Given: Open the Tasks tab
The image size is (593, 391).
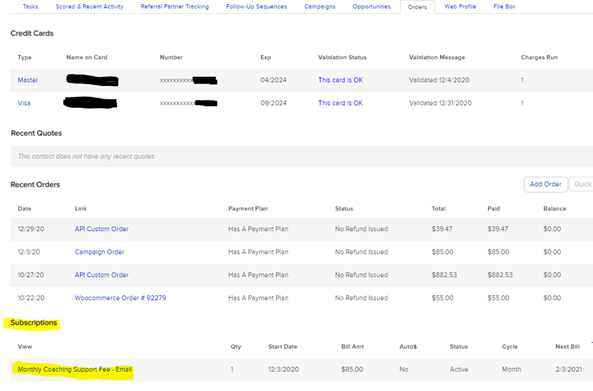Looking at the screenshot, I should (x=30, y=6).
